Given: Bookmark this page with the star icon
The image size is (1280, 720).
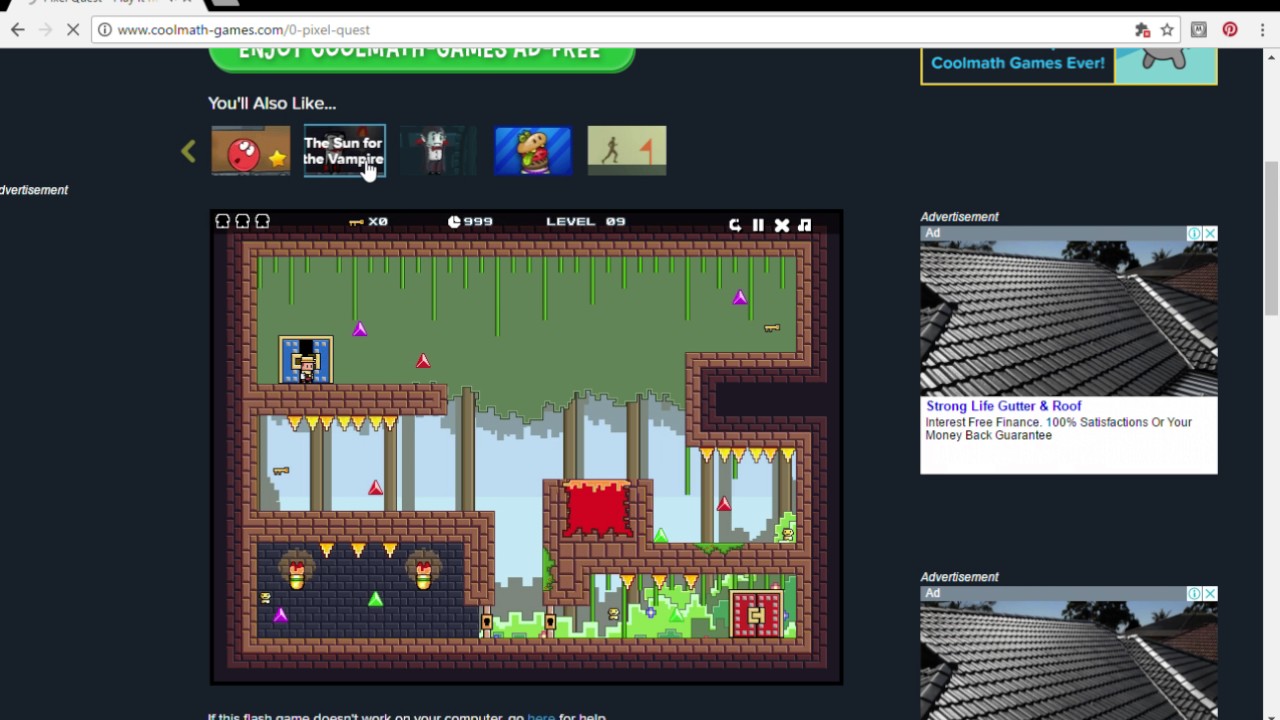Looking at the screenshot, I should [1167, 30].
